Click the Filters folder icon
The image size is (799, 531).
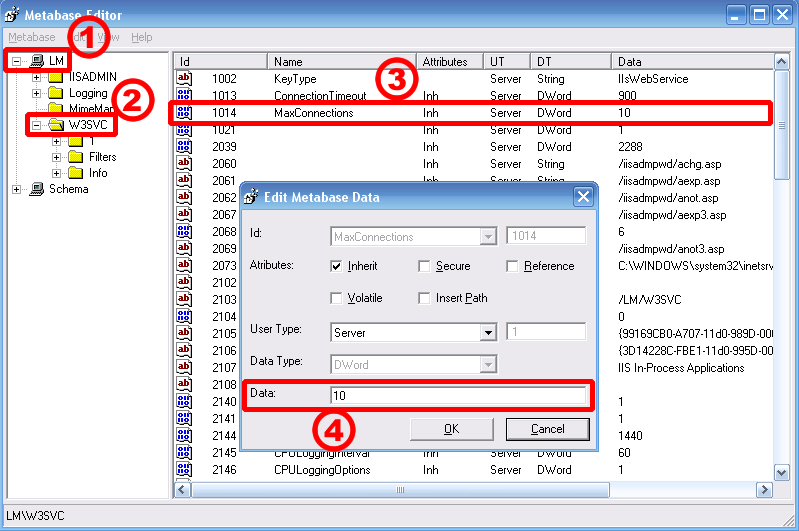point(75,157)
